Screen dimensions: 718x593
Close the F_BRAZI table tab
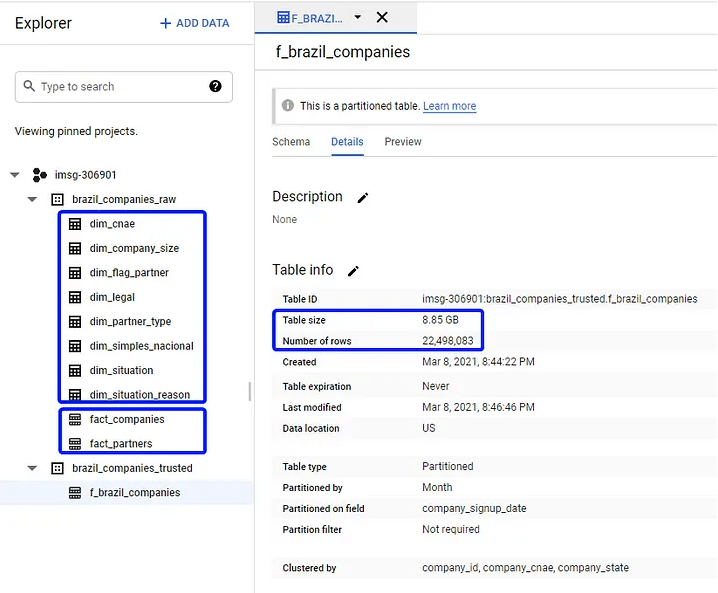(x=382, y=17)
